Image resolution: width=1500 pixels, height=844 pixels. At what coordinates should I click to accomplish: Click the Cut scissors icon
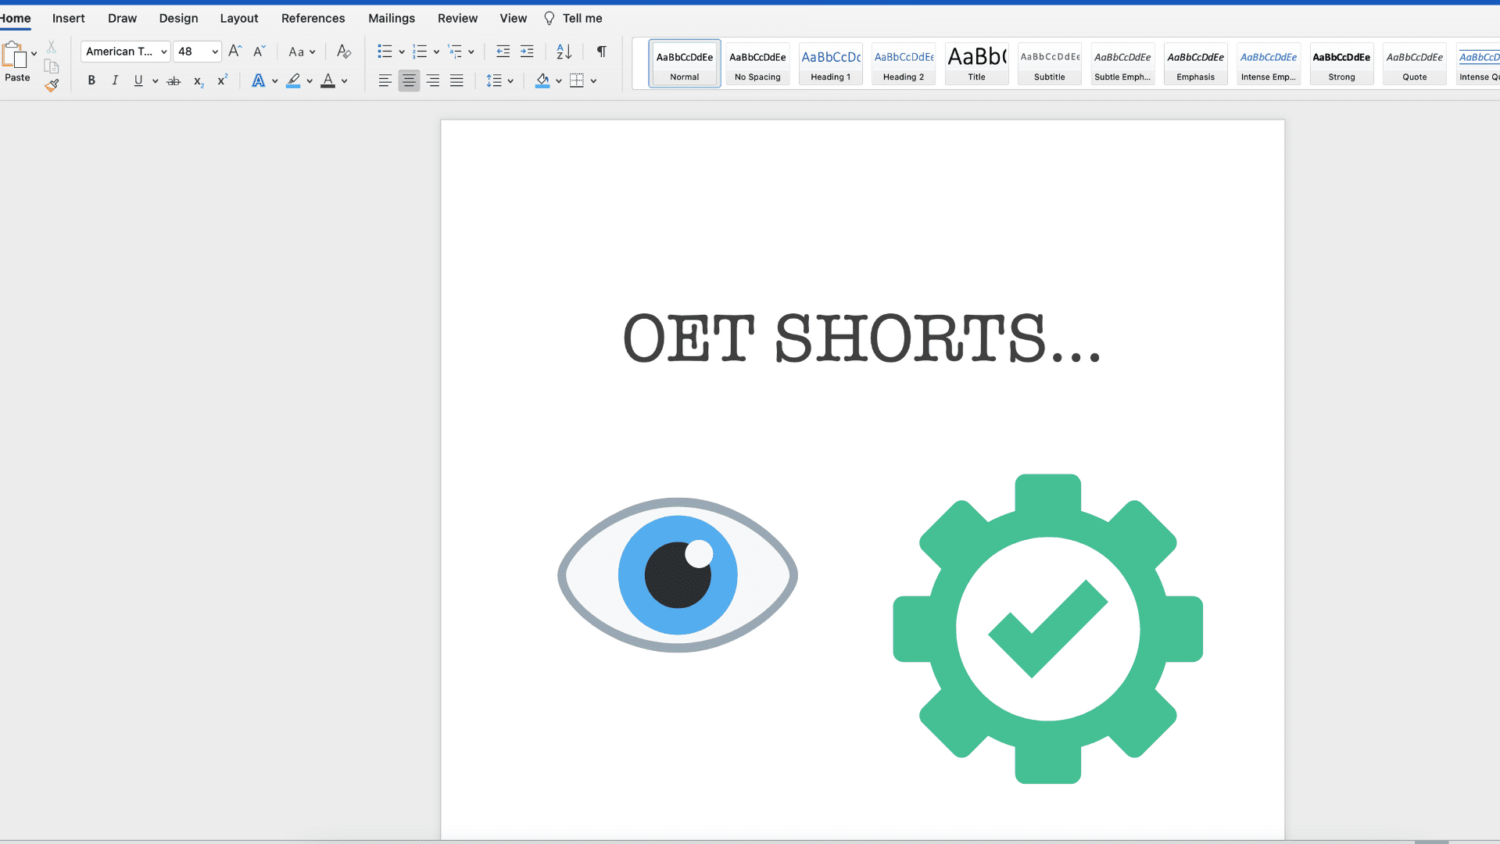tap(51, 47)
